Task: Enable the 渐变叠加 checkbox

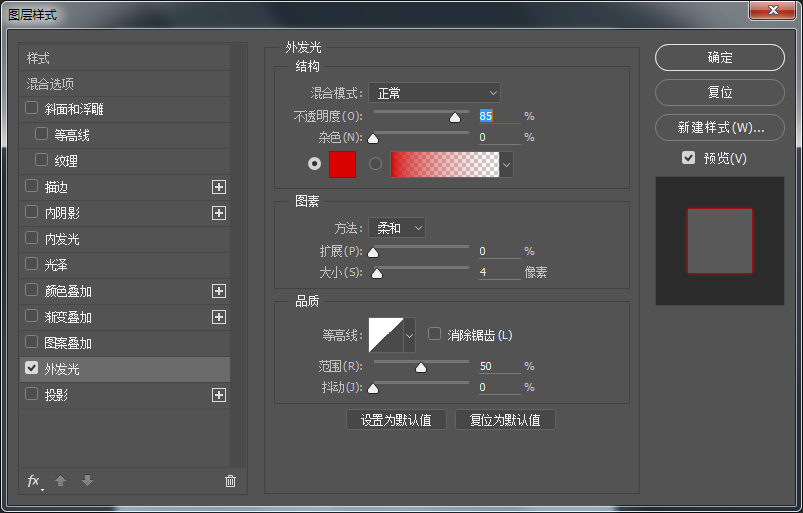Action: coord(32,316)
